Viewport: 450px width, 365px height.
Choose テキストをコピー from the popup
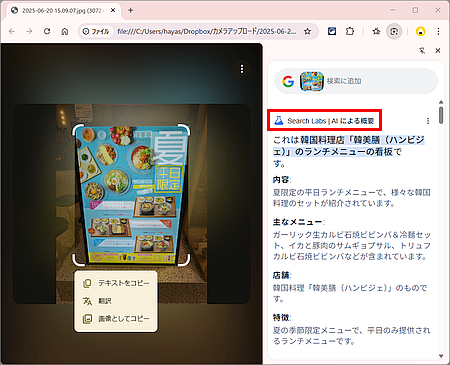(x=116, y=283)
